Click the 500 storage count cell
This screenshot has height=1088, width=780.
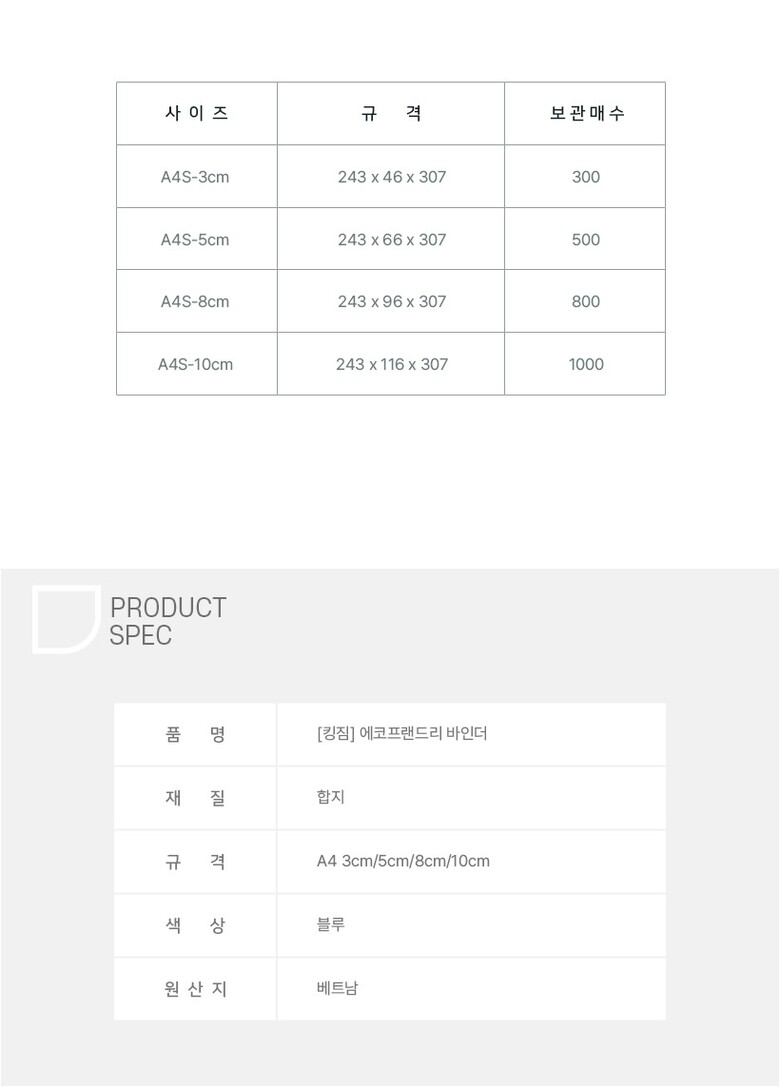click(586, 240)
